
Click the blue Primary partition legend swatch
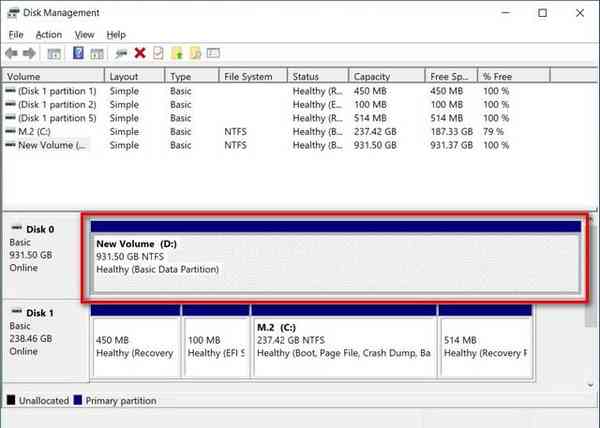point(78,401)
